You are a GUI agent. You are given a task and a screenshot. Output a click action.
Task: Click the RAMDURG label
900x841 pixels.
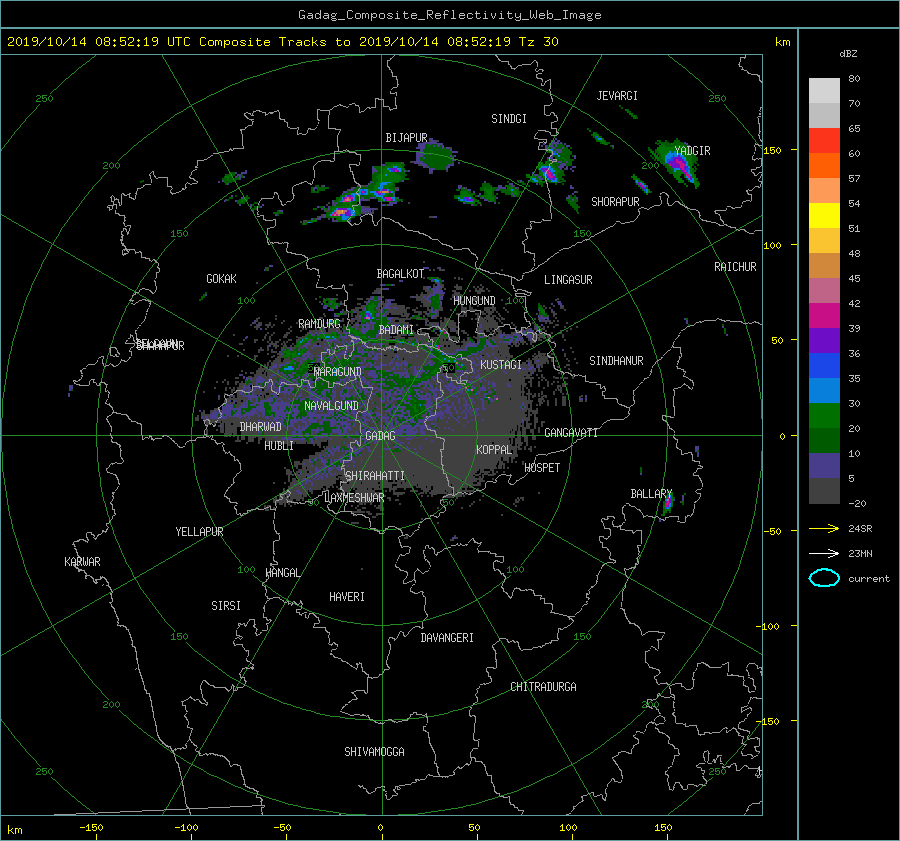[x=319, y=324]
